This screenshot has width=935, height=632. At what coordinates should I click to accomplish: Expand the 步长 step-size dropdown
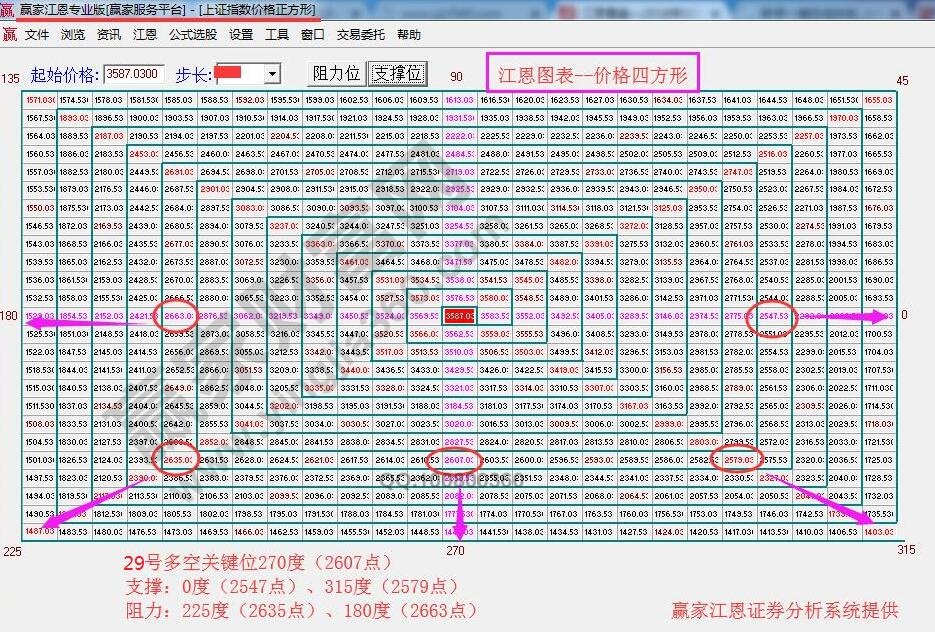(x=272, y=75)
